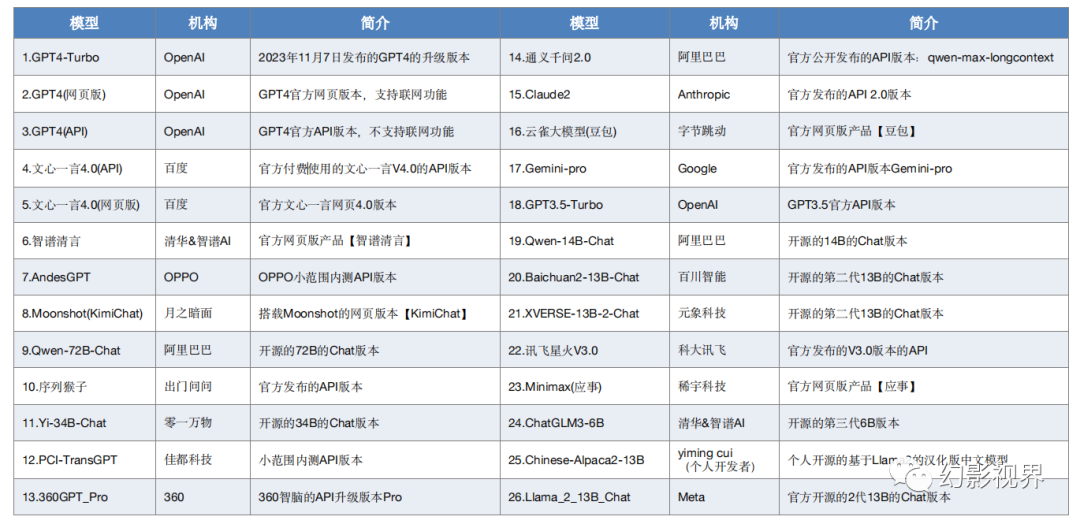Click the '23.Minimax(应事)' cell

[585, 387]
